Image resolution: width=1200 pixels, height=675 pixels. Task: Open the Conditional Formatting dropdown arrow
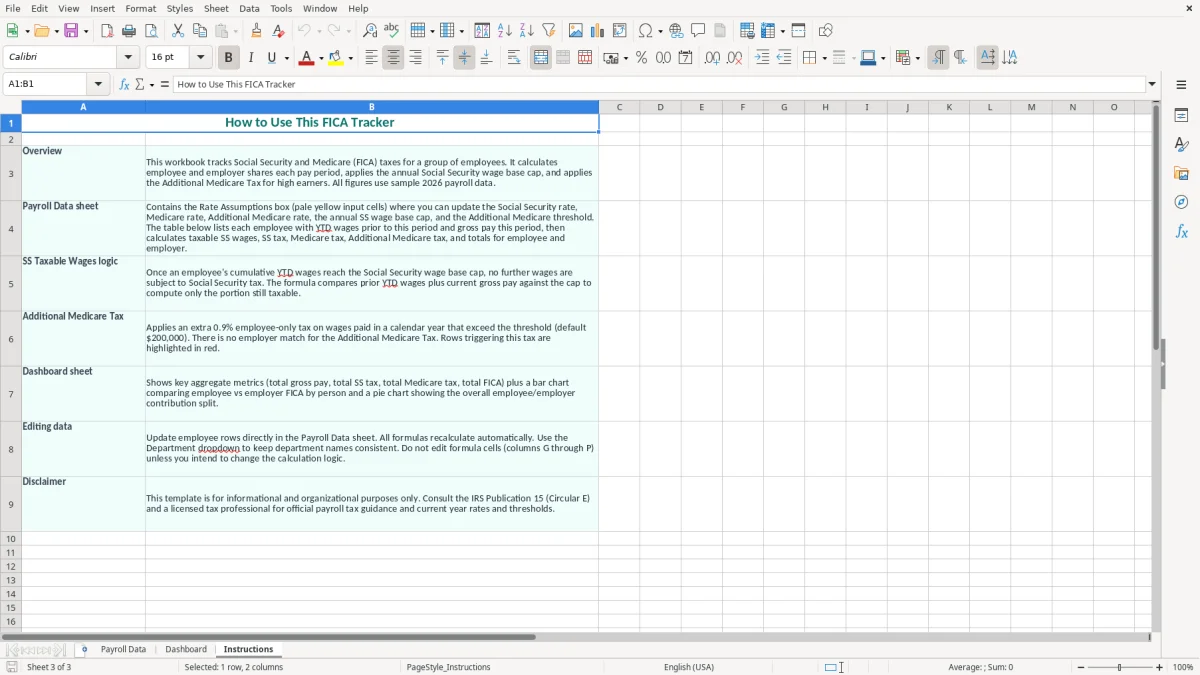click(x=917, y=58)
